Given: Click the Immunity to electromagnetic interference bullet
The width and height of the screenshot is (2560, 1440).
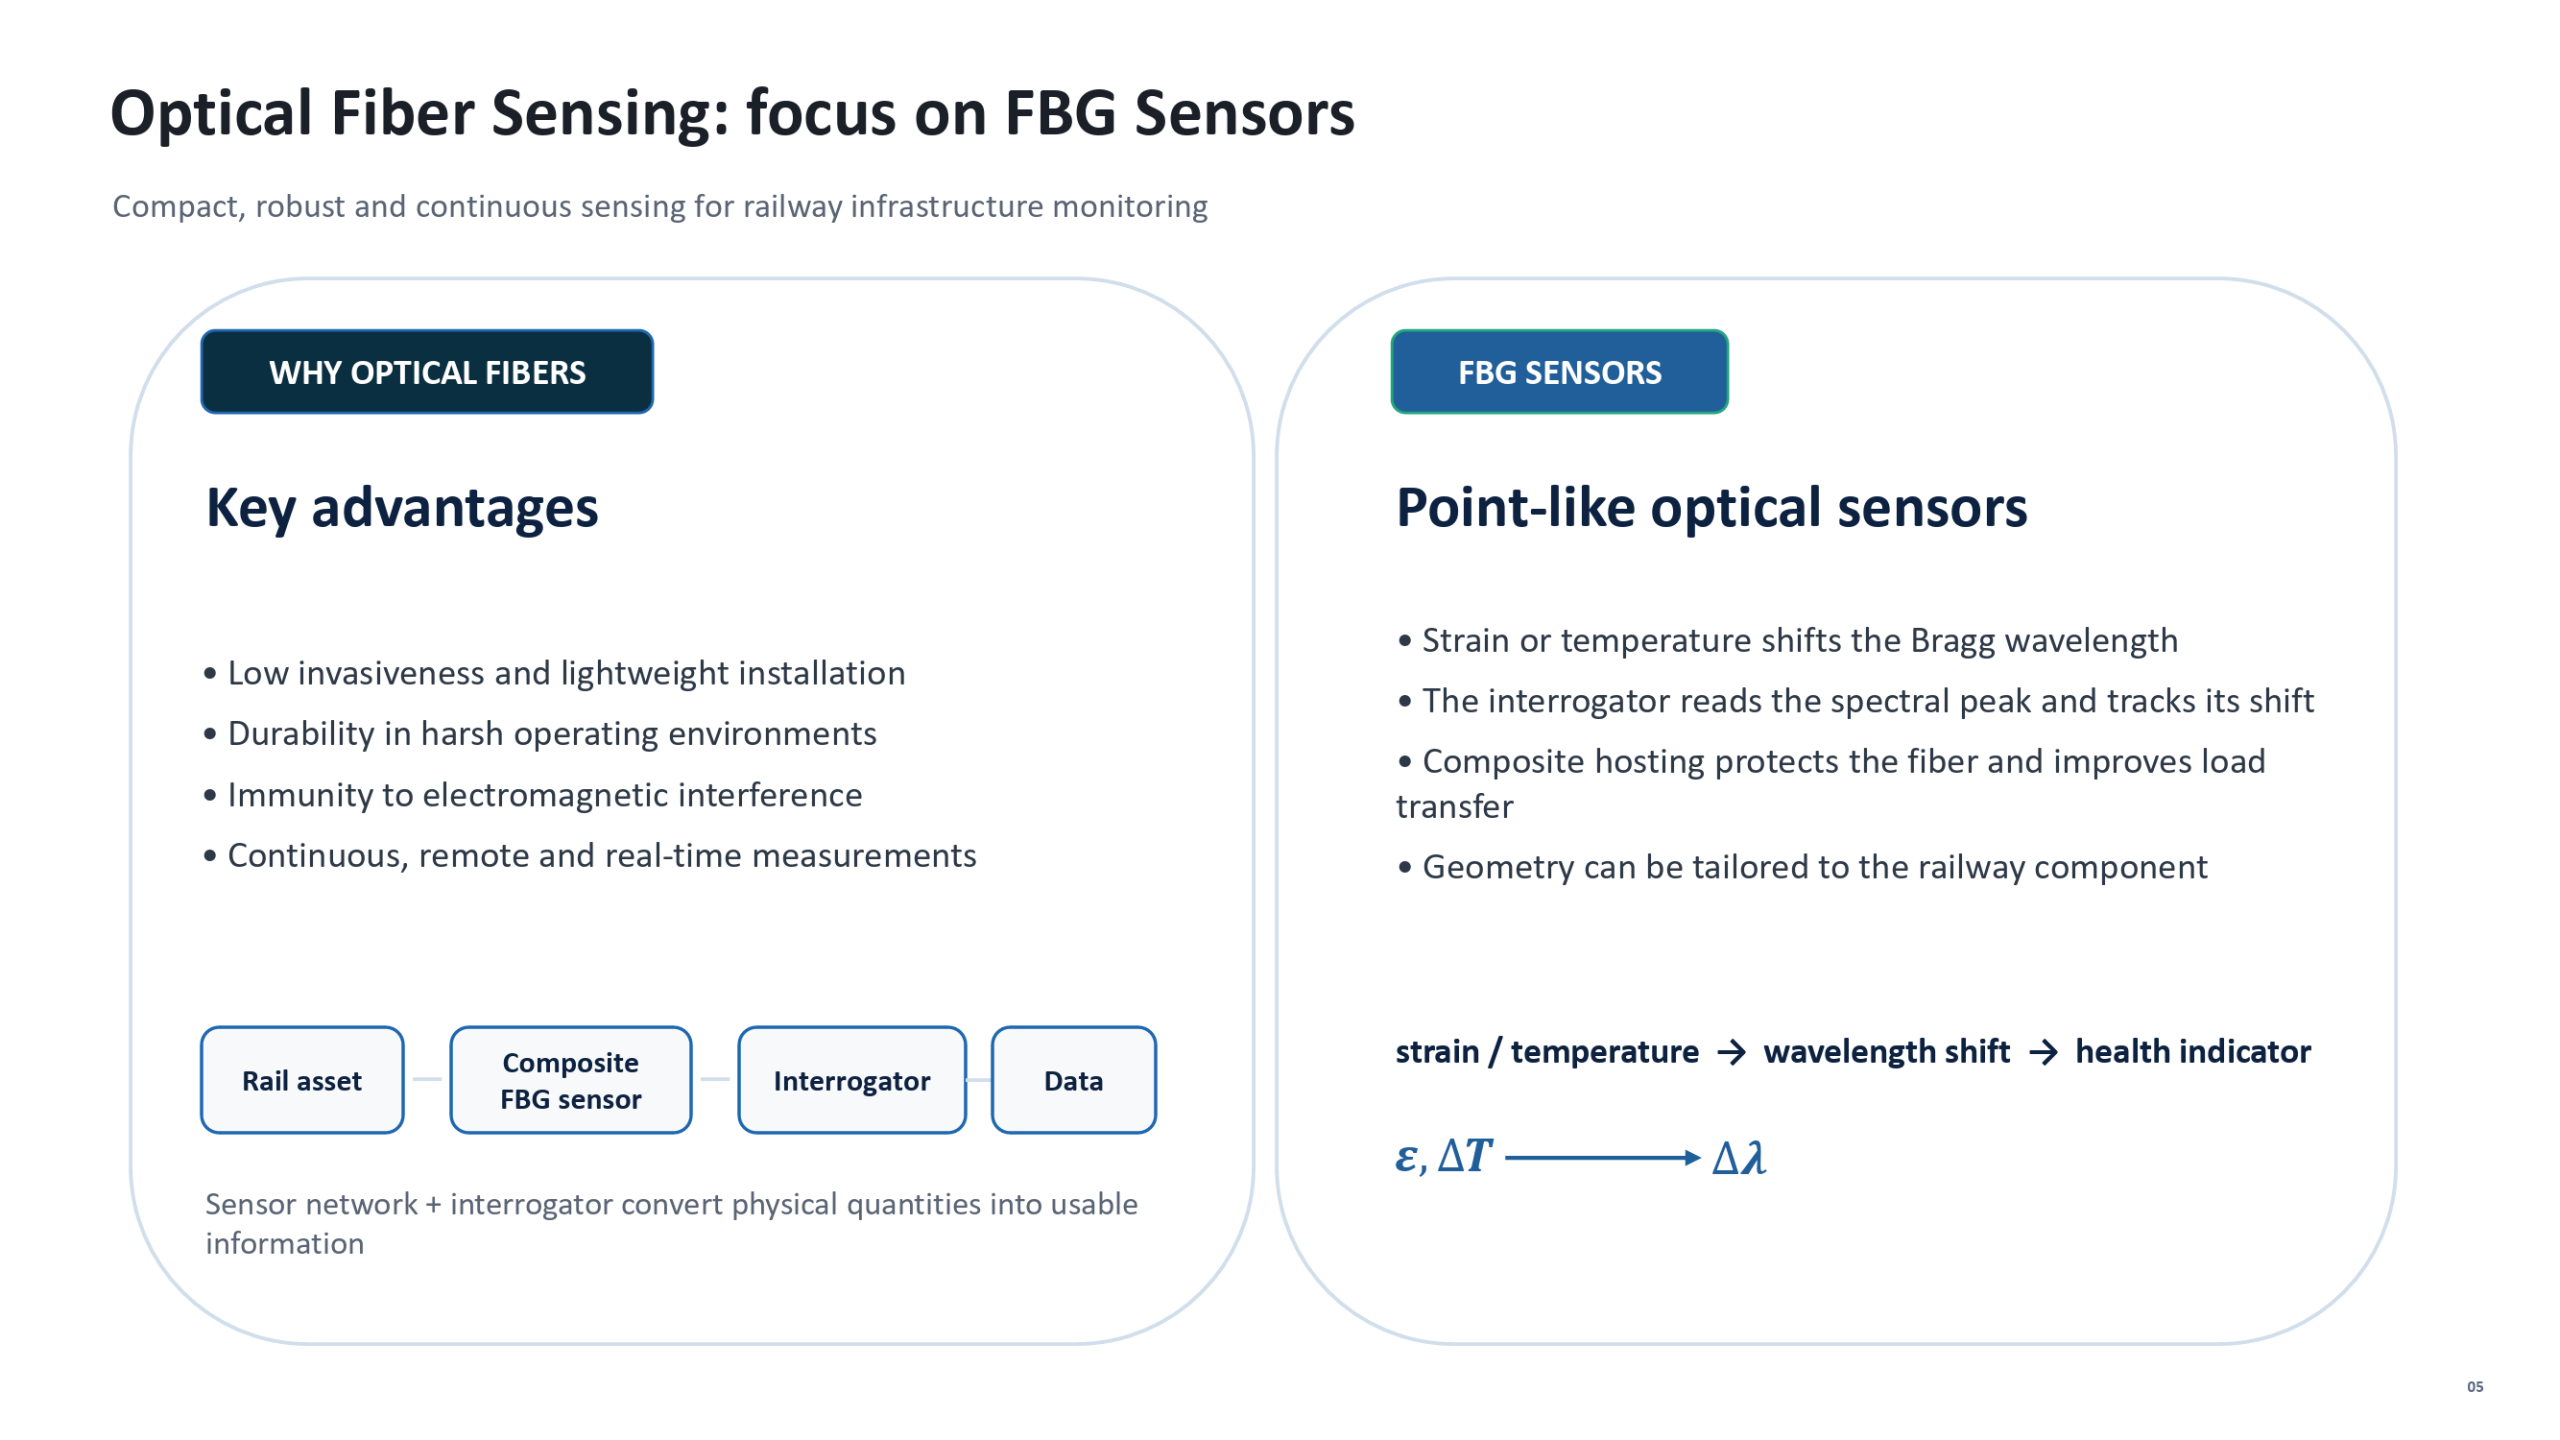Looking at the screenshot, I should pos(534,795).
